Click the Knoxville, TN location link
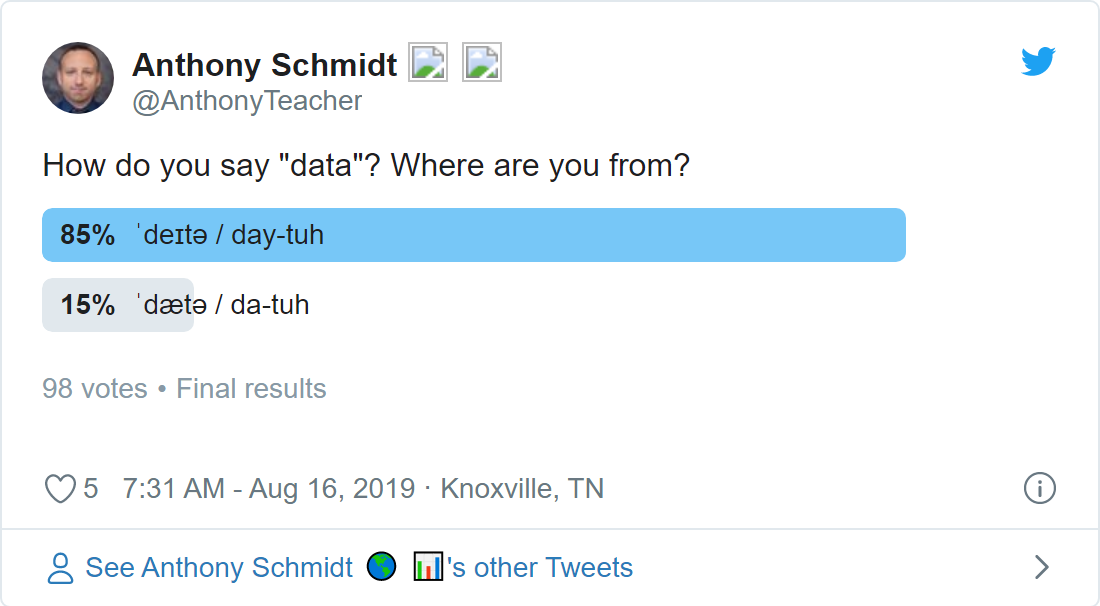The height and width of the screenshot is (606, 1100). tap(522, 489)
